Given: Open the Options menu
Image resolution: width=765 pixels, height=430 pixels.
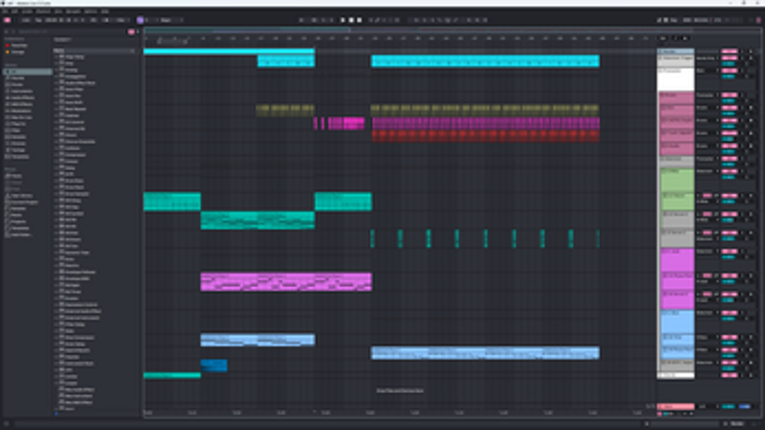Looking at the screenshot, I should 90,11.
